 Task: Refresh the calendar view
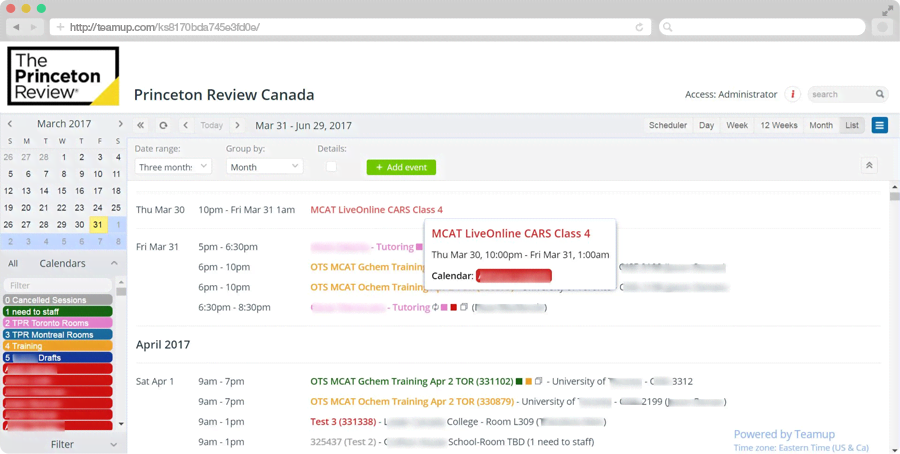coord(164,125)
